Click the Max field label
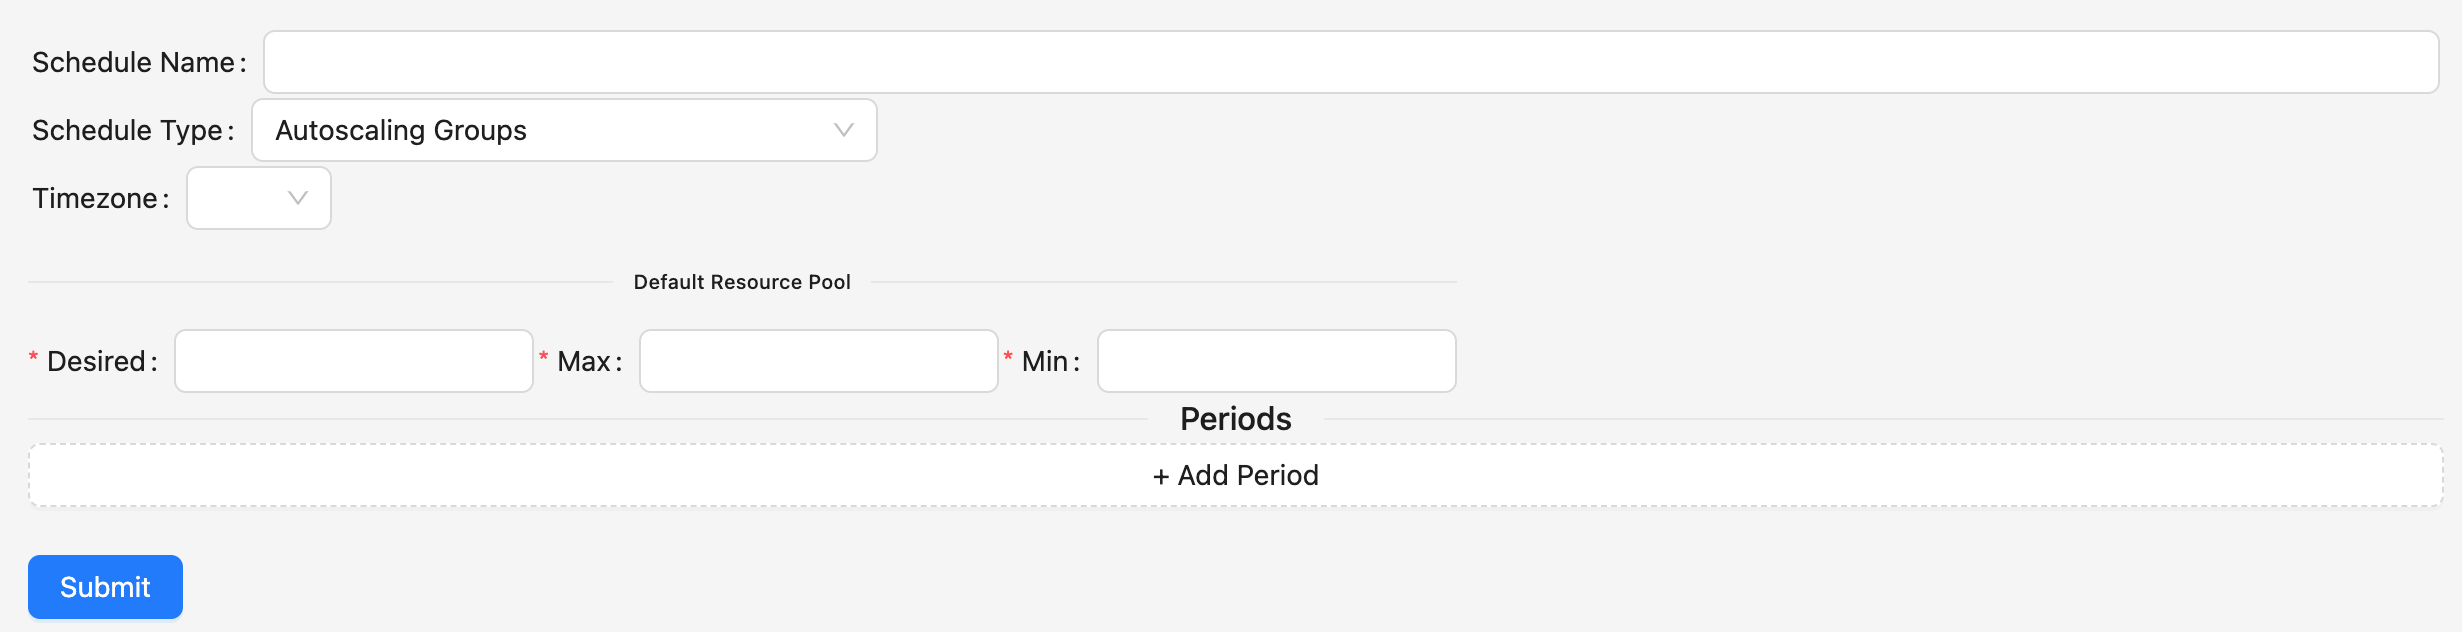 coord(584,361)
